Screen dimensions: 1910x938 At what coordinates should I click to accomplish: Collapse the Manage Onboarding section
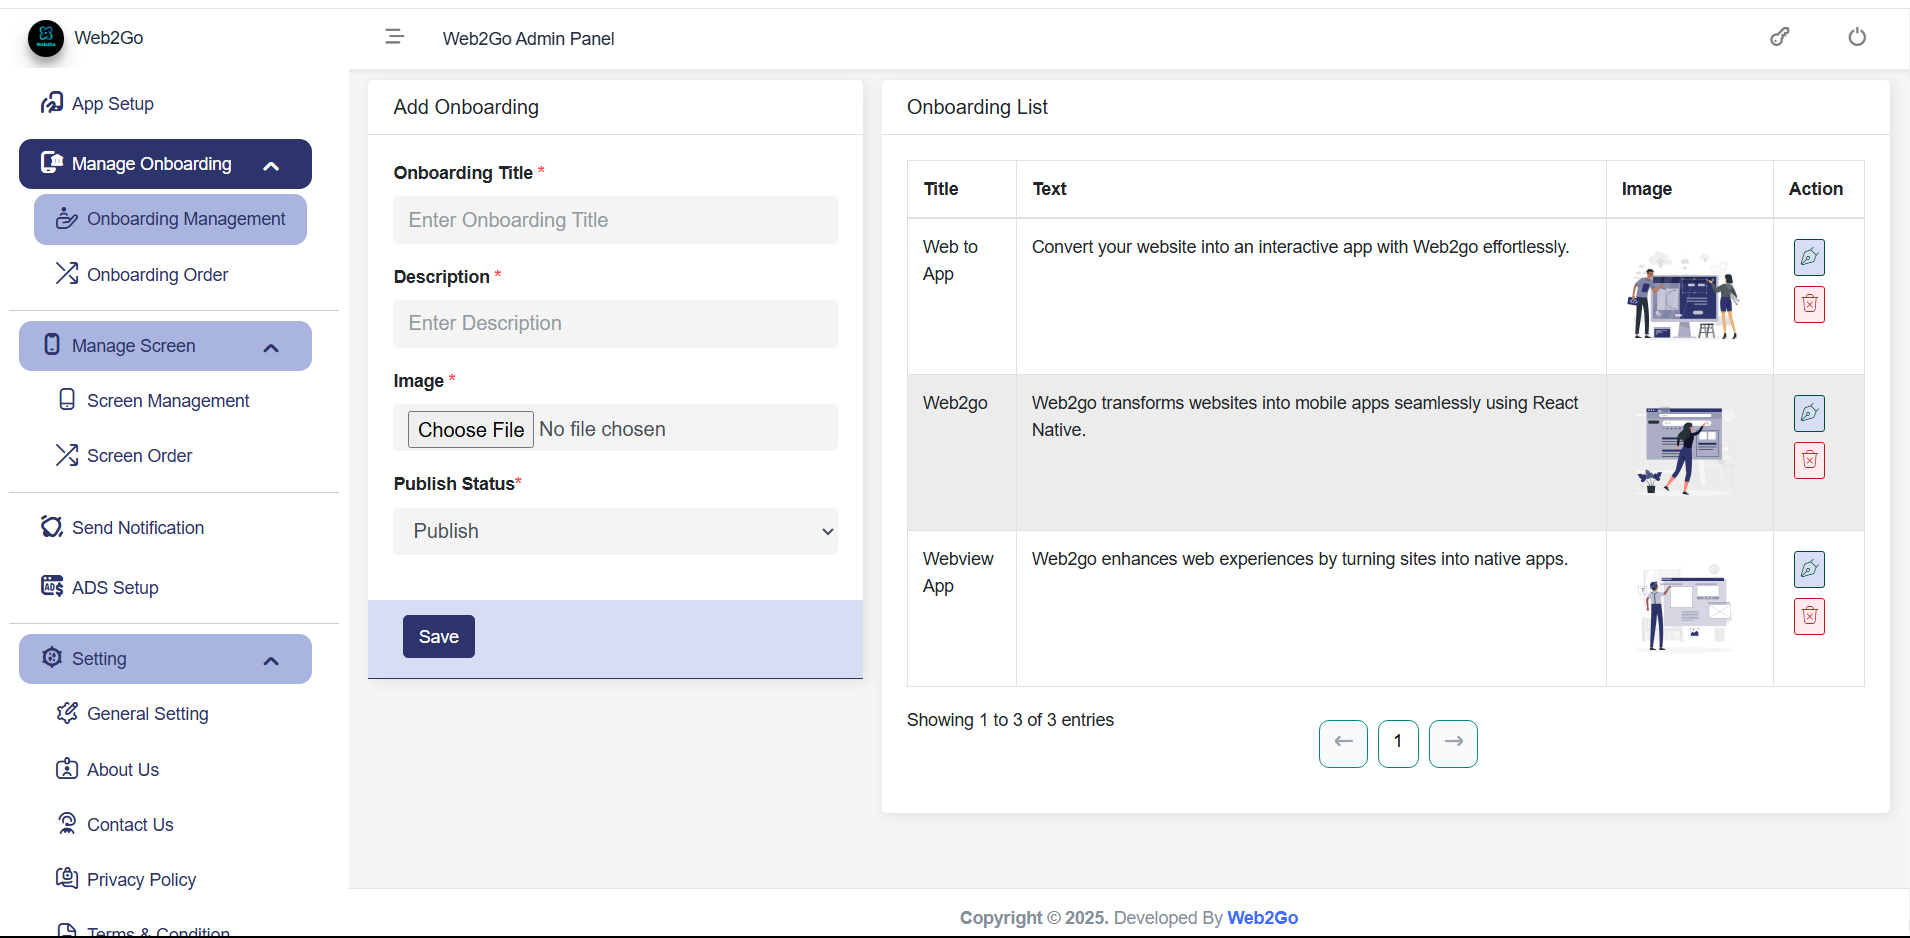(270, 165)
